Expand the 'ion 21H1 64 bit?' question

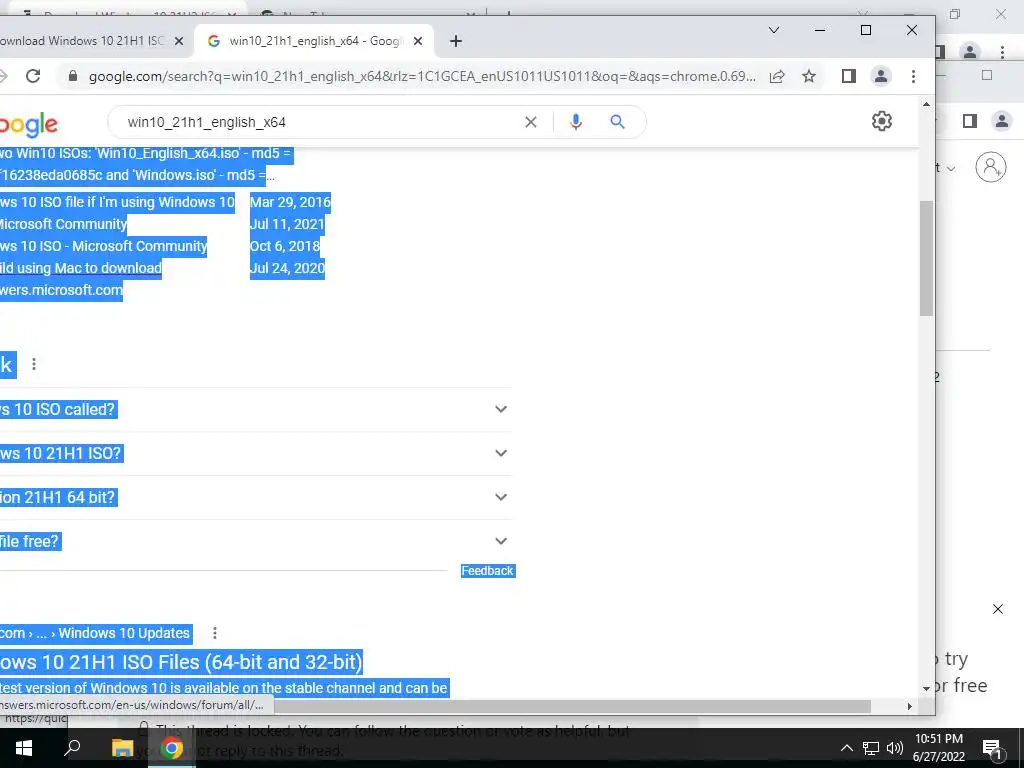[256, 497]
